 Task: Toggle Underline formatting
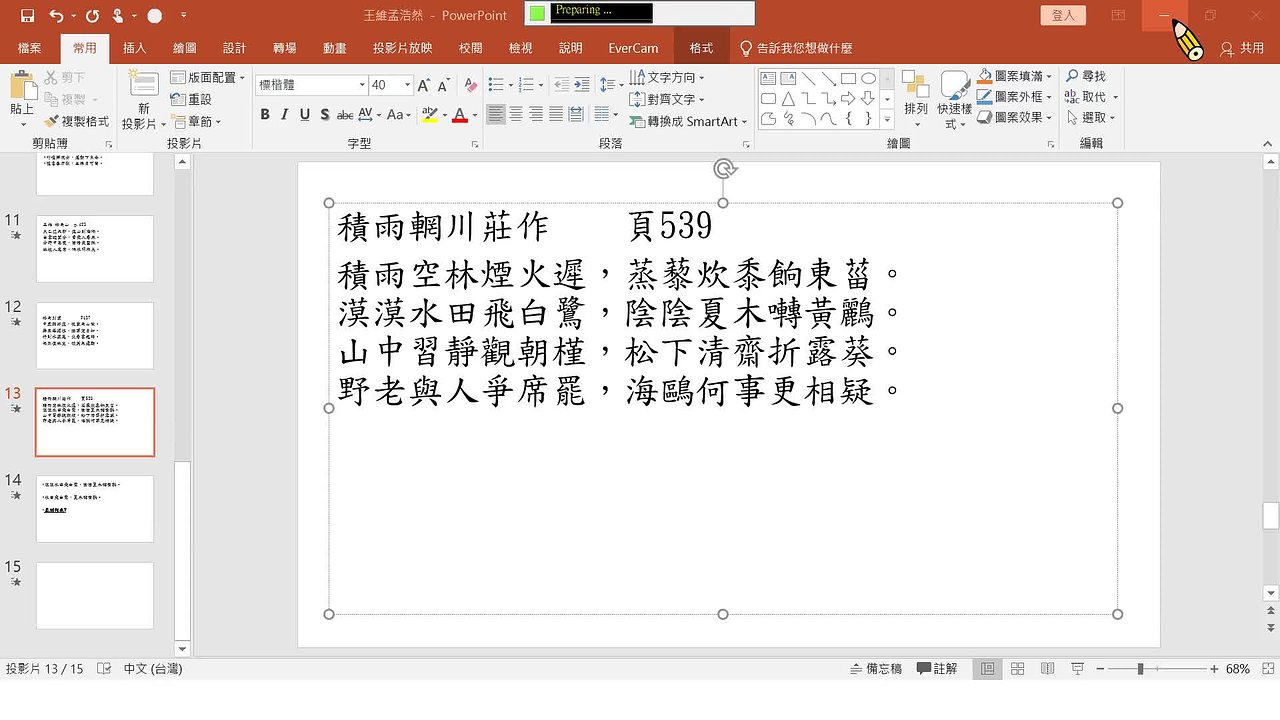point(305,115)
